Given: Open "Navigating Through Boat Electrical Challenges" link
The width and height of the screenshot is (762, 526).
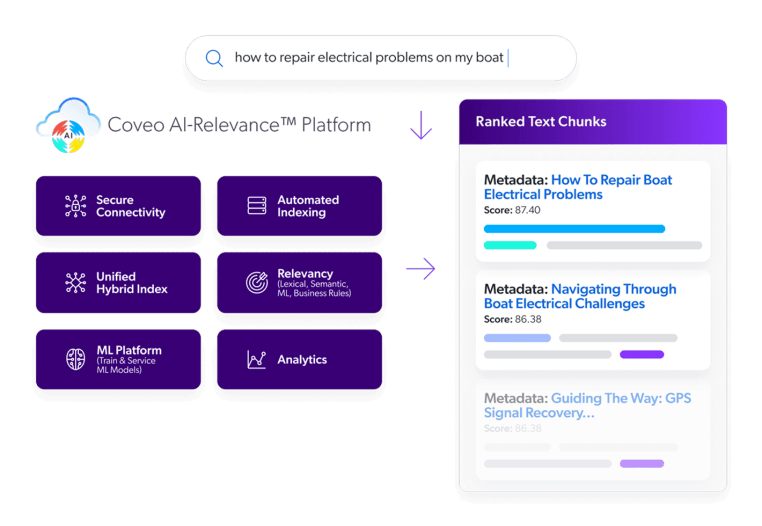Looking at the screenshot, I should tap(580, 296).
